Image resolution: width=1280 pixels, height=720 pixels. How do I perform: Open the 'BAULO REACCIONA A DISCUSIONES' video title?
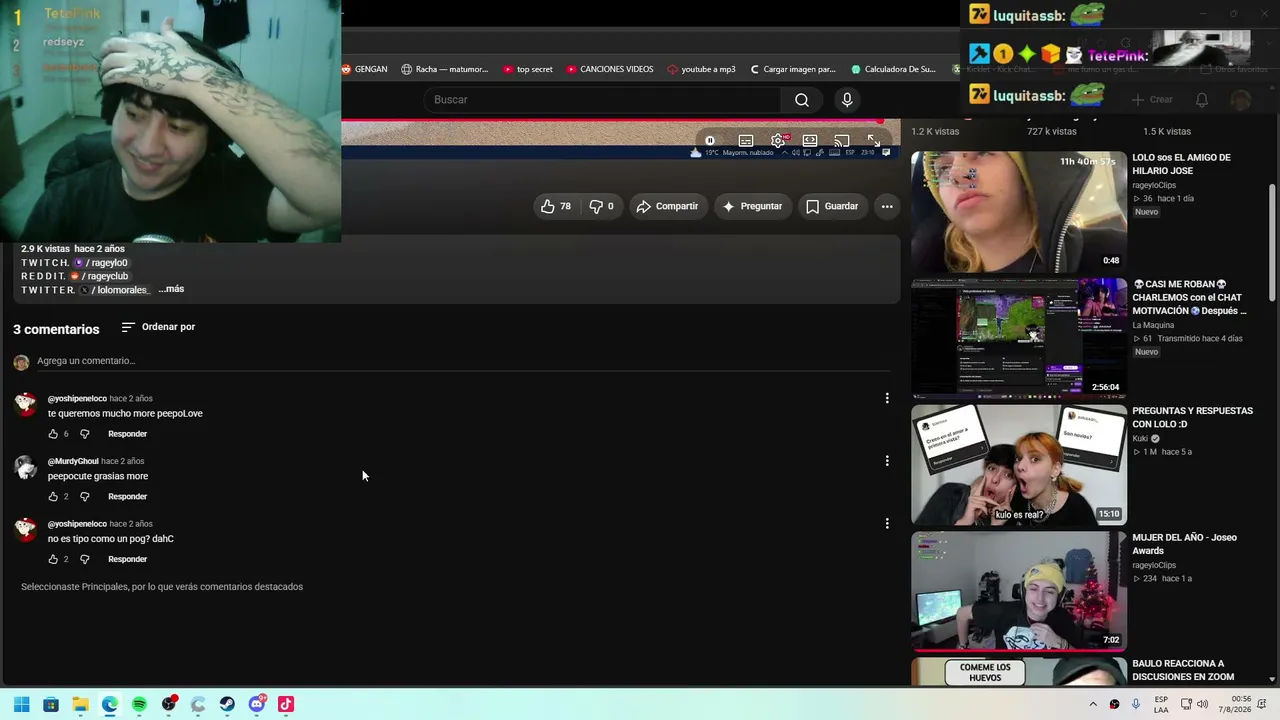(1183, 670)
